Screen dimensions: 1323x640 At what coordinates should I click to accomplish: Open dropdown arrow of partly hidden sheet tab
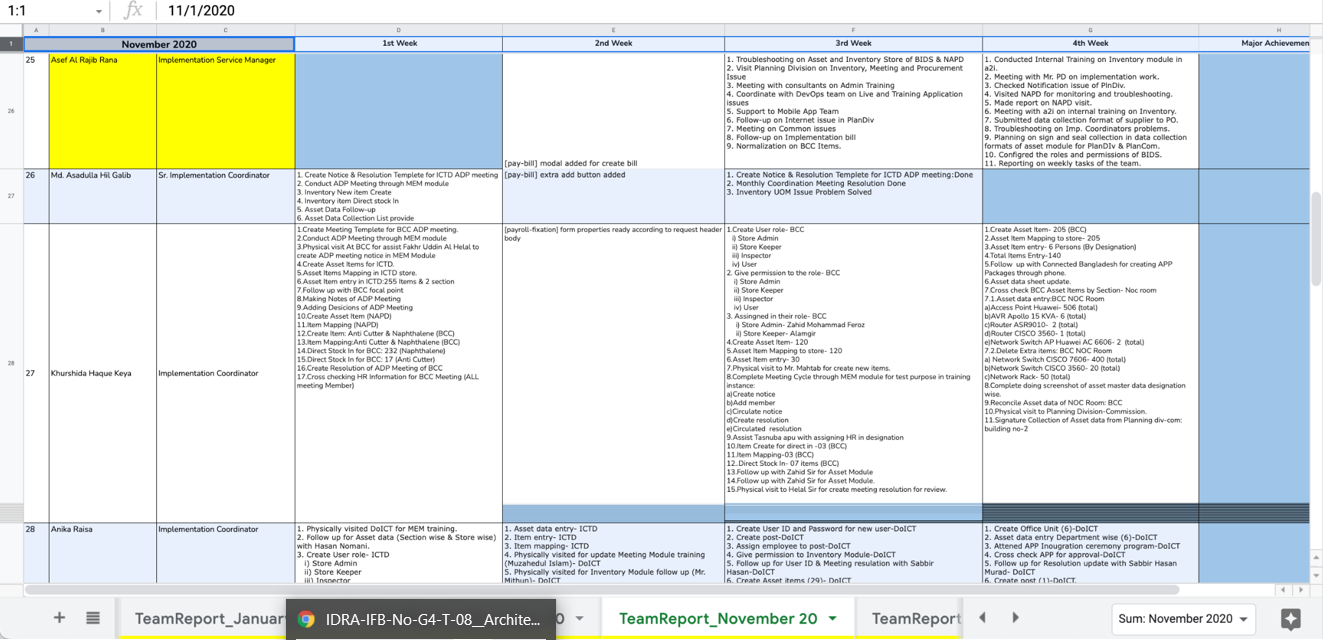coord(578,619)
